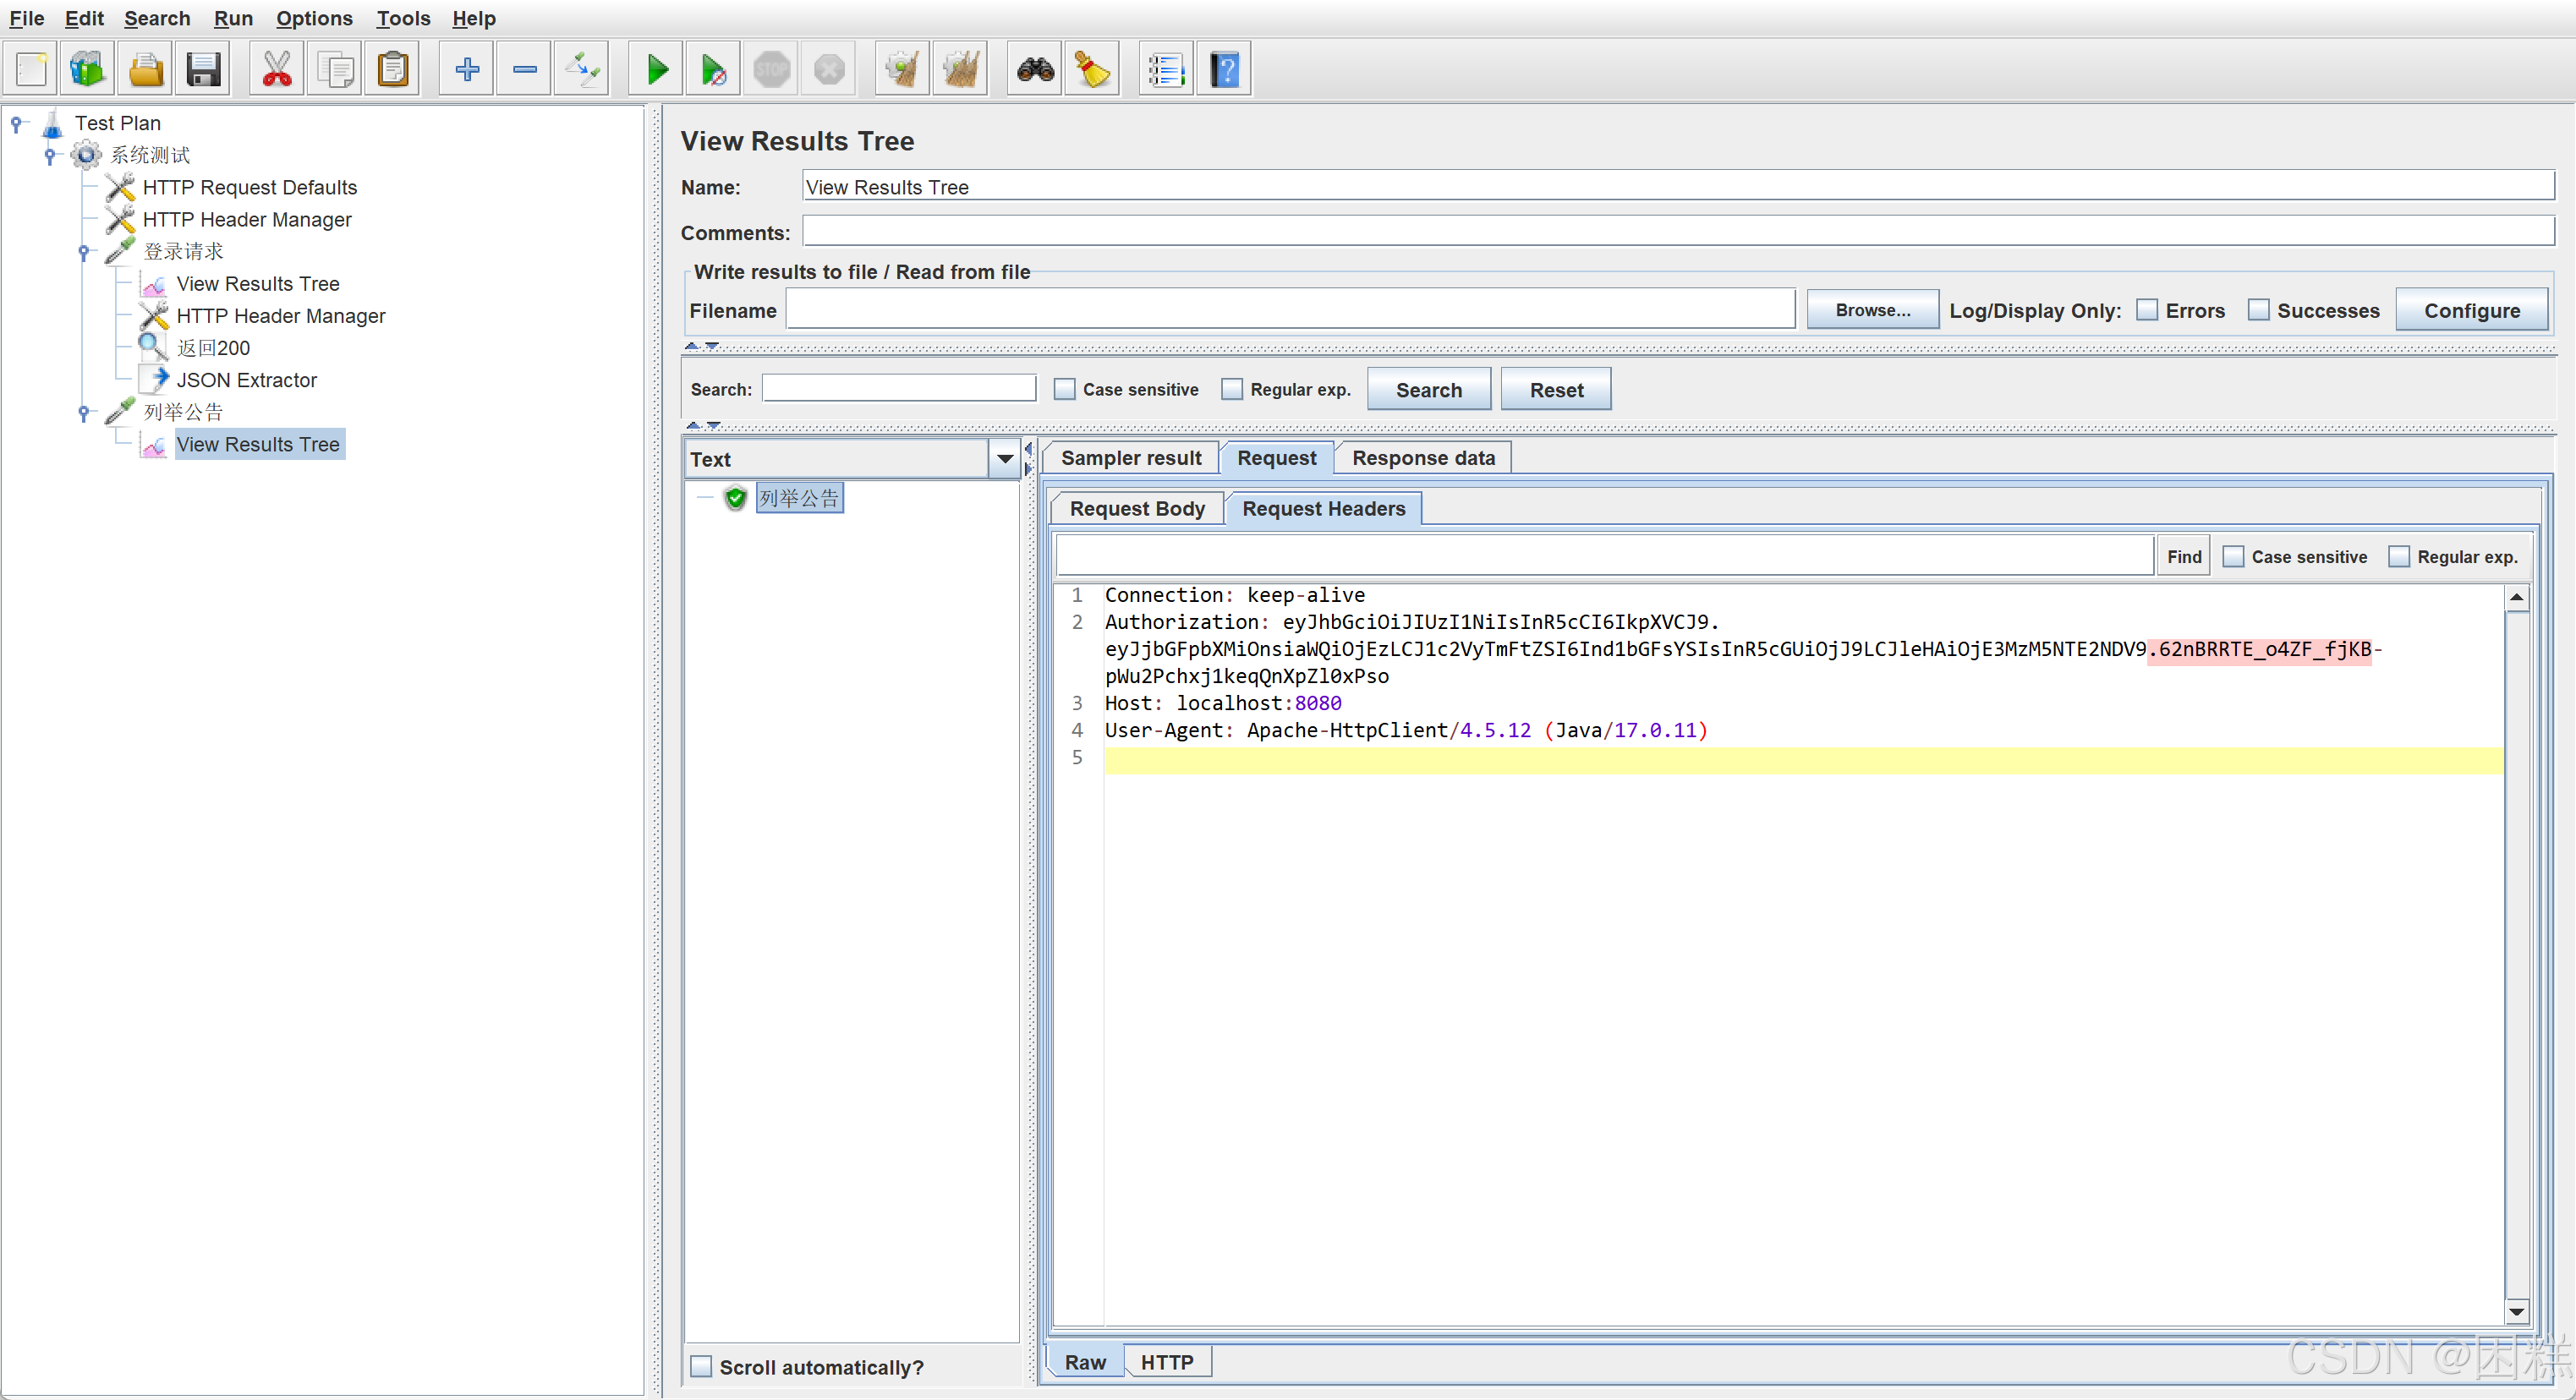Open Help question mark icon
Image resolution: width=2576 pixels, height=1400 pixels.
pyautogui.click(x=1224, y=70)
